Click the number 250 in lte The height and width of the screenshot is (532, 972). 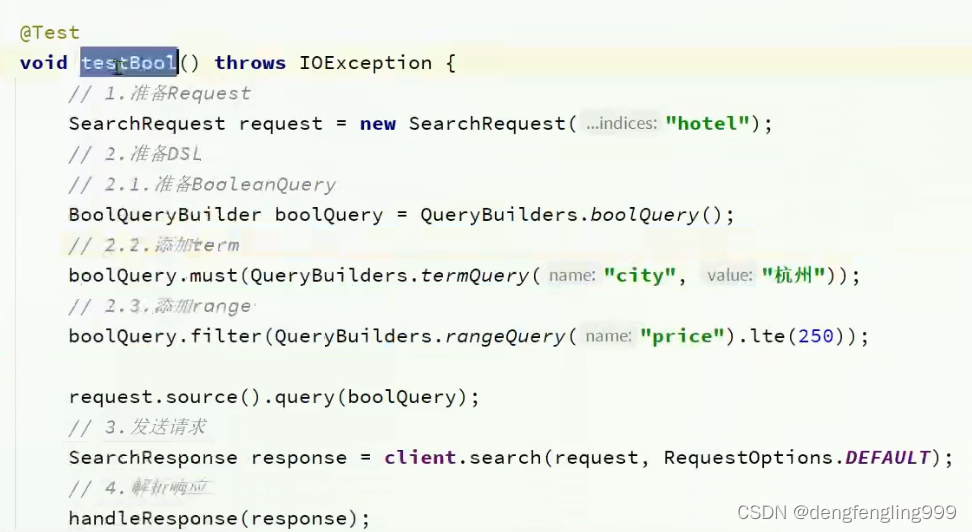point(816,337)
